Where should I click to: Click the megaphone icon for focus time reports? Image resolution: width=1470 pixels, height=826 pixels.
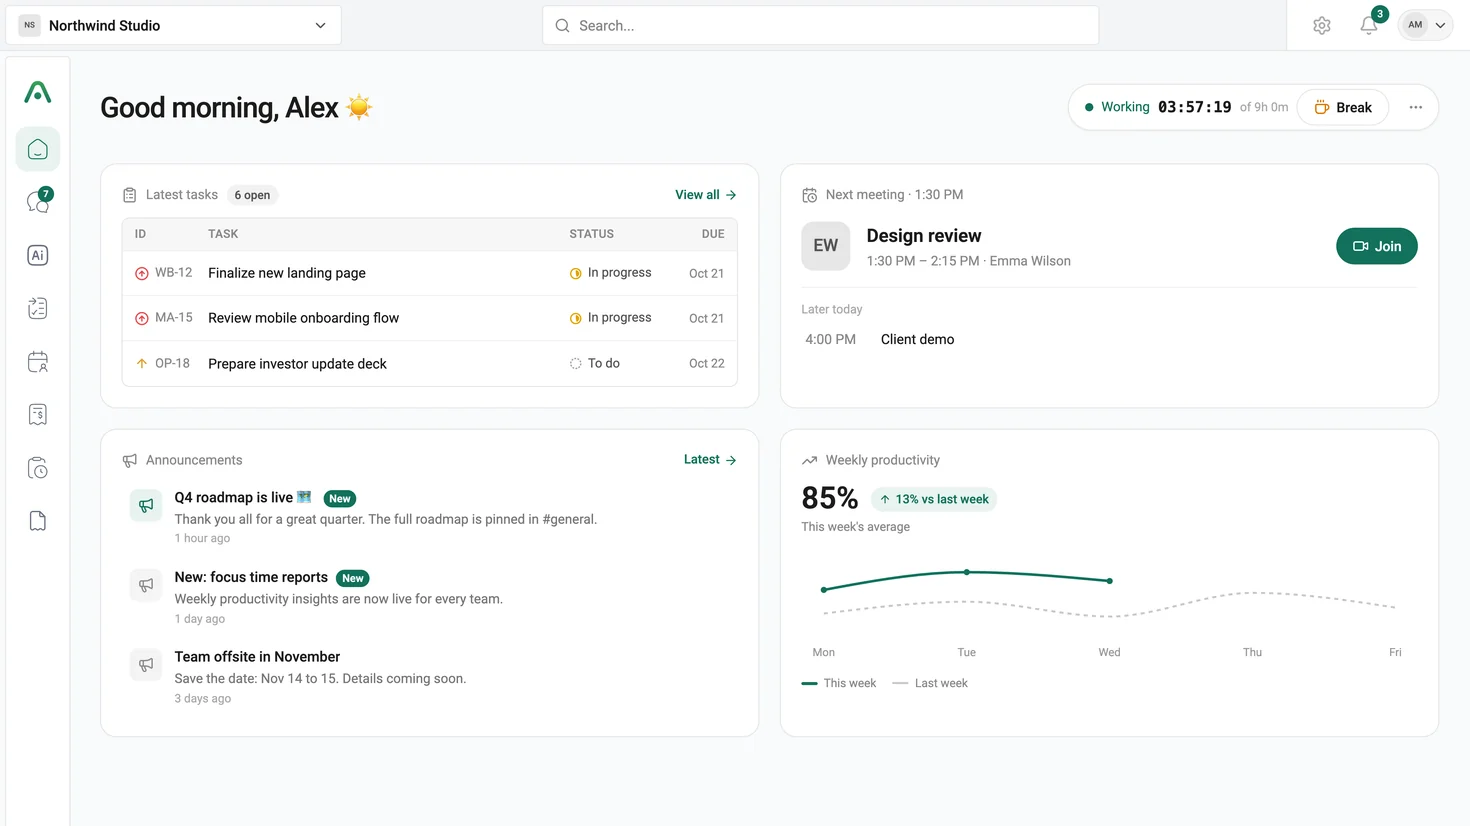pos(146,585)
